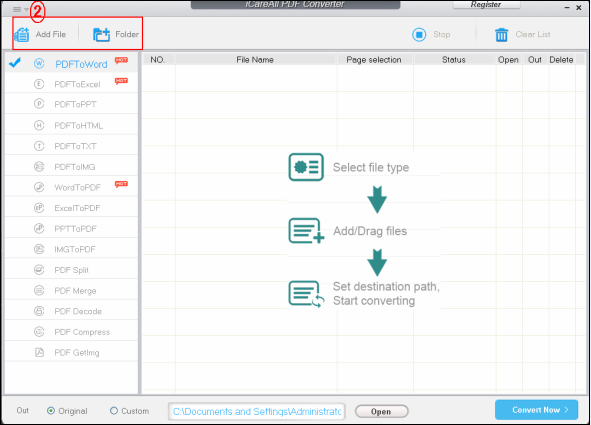Viewport: 591px width, 425px height.
Task: Select the Custom output radio button
Action: tap(114, 411)
